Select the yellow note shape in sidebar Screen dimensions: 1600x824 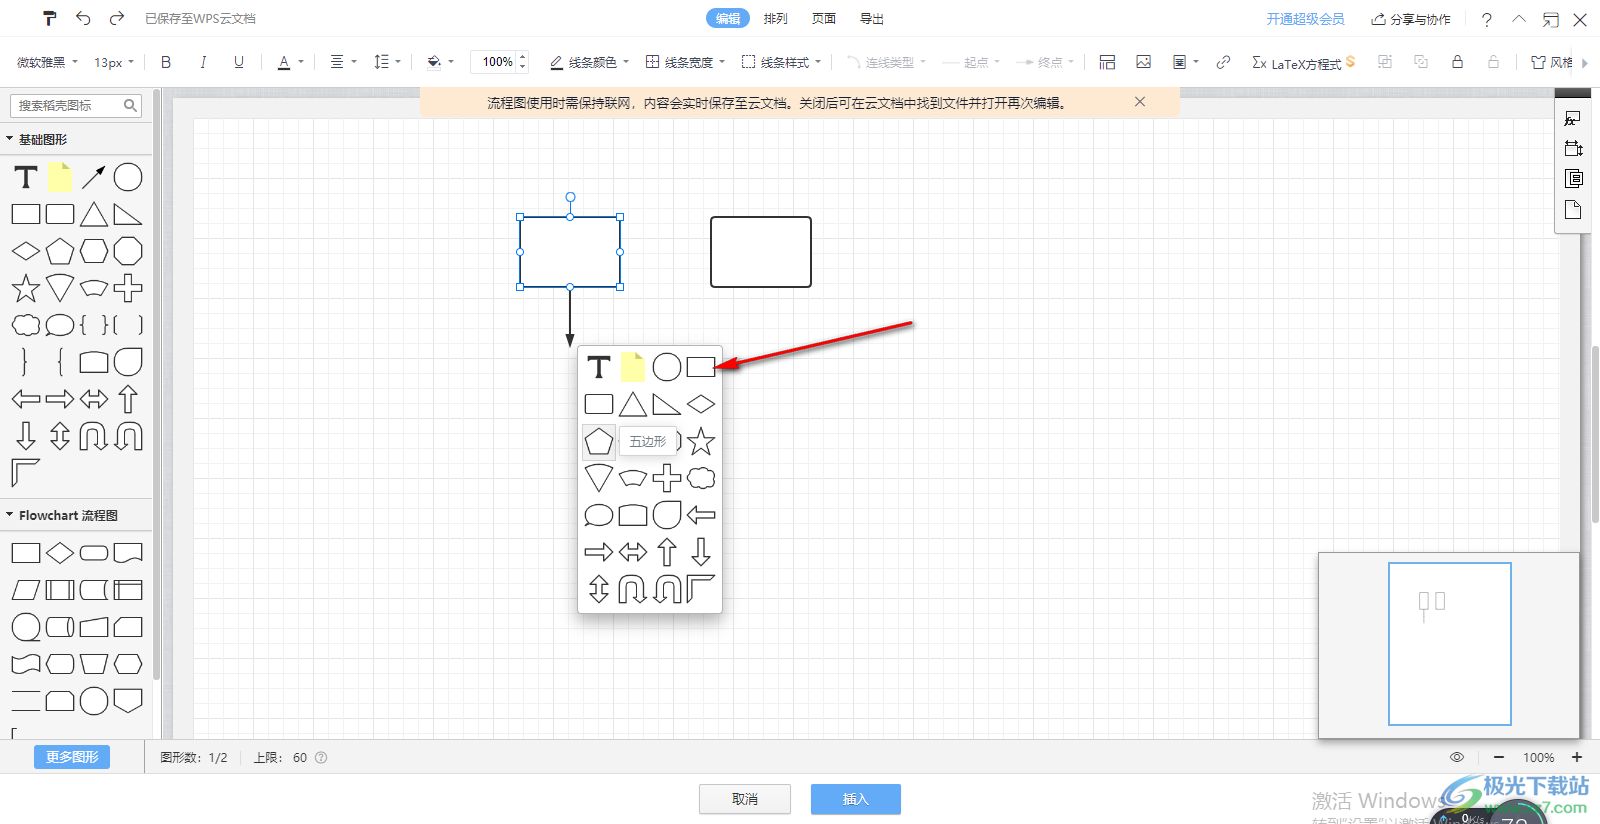point(60,177)
